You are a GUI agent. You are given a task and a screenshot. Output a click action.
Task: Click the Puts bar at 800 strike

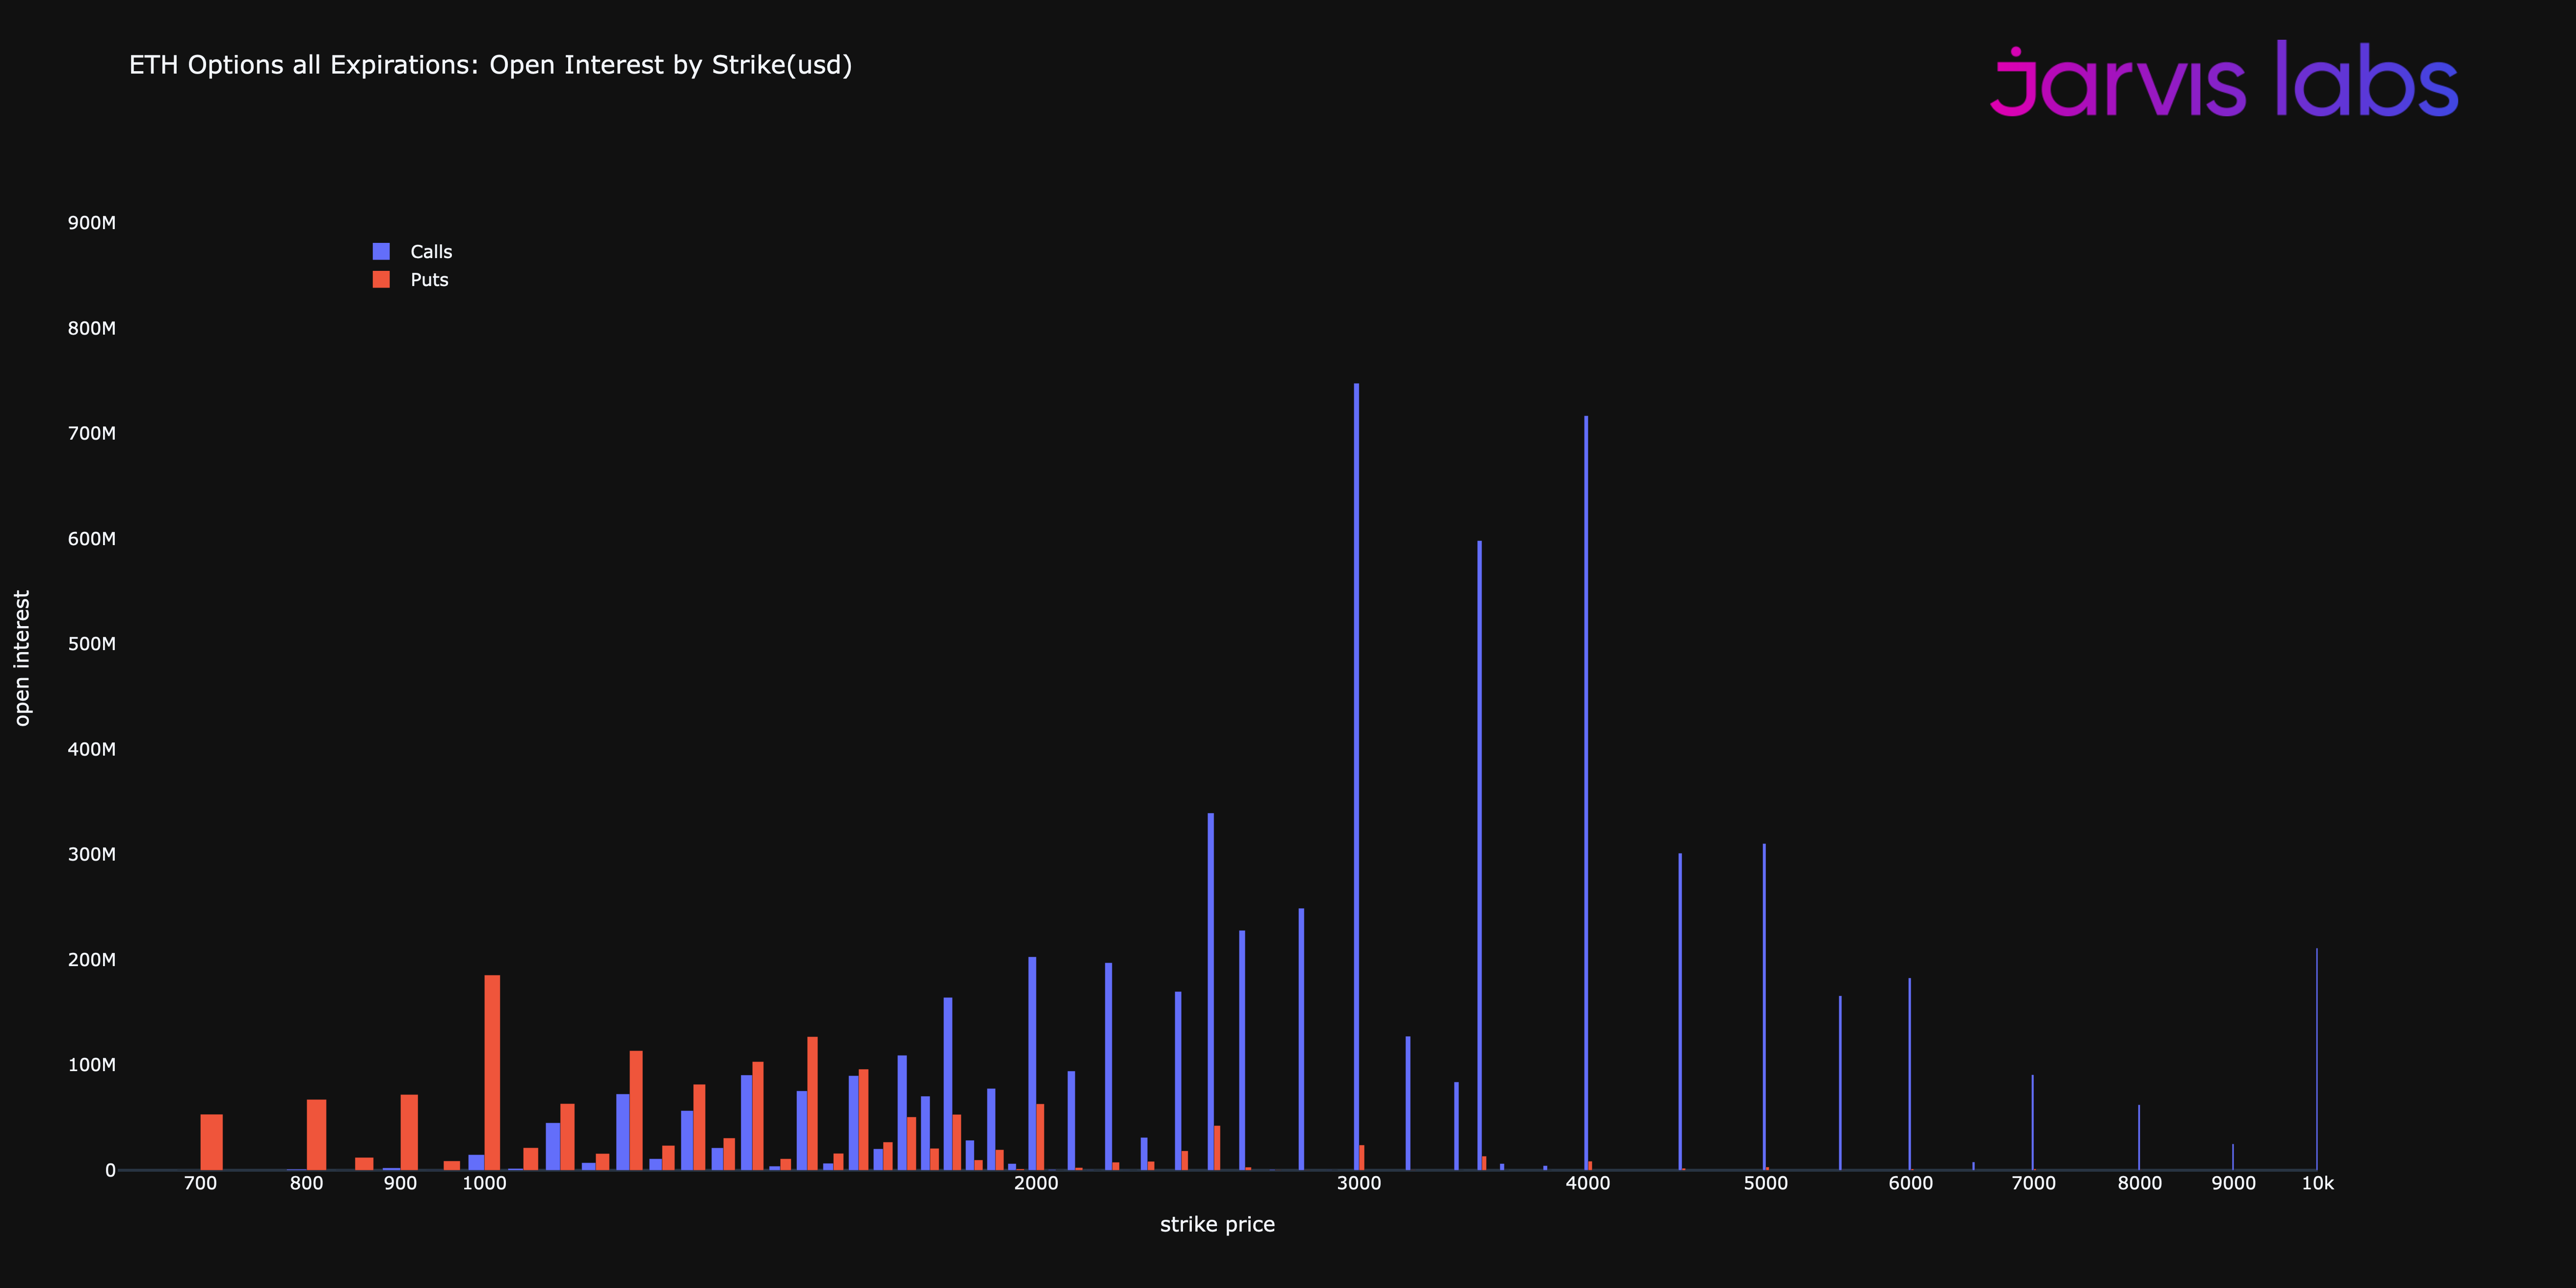click(x=316, y=1135)
